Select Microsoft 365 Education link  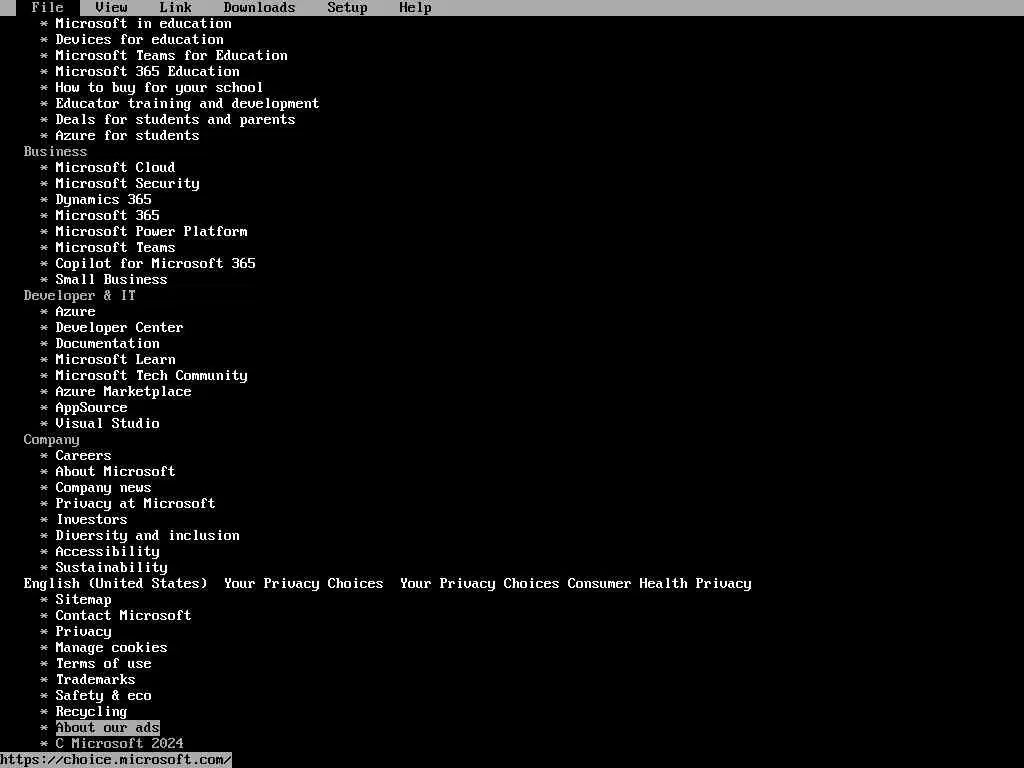[148, 71]
